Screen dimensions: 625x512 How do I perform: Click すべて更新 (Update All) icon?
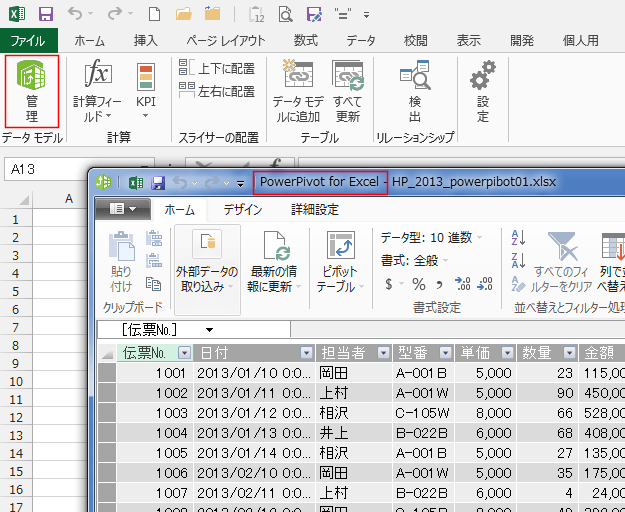(x=347, y=90)
